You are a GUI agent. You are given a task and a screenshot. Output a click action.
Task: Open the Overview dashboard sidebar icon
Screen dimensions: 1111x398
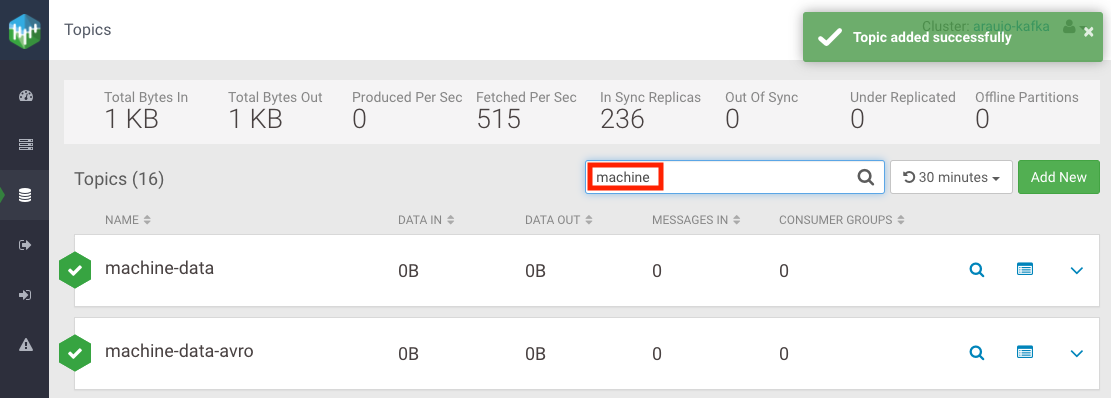point(26,96)
